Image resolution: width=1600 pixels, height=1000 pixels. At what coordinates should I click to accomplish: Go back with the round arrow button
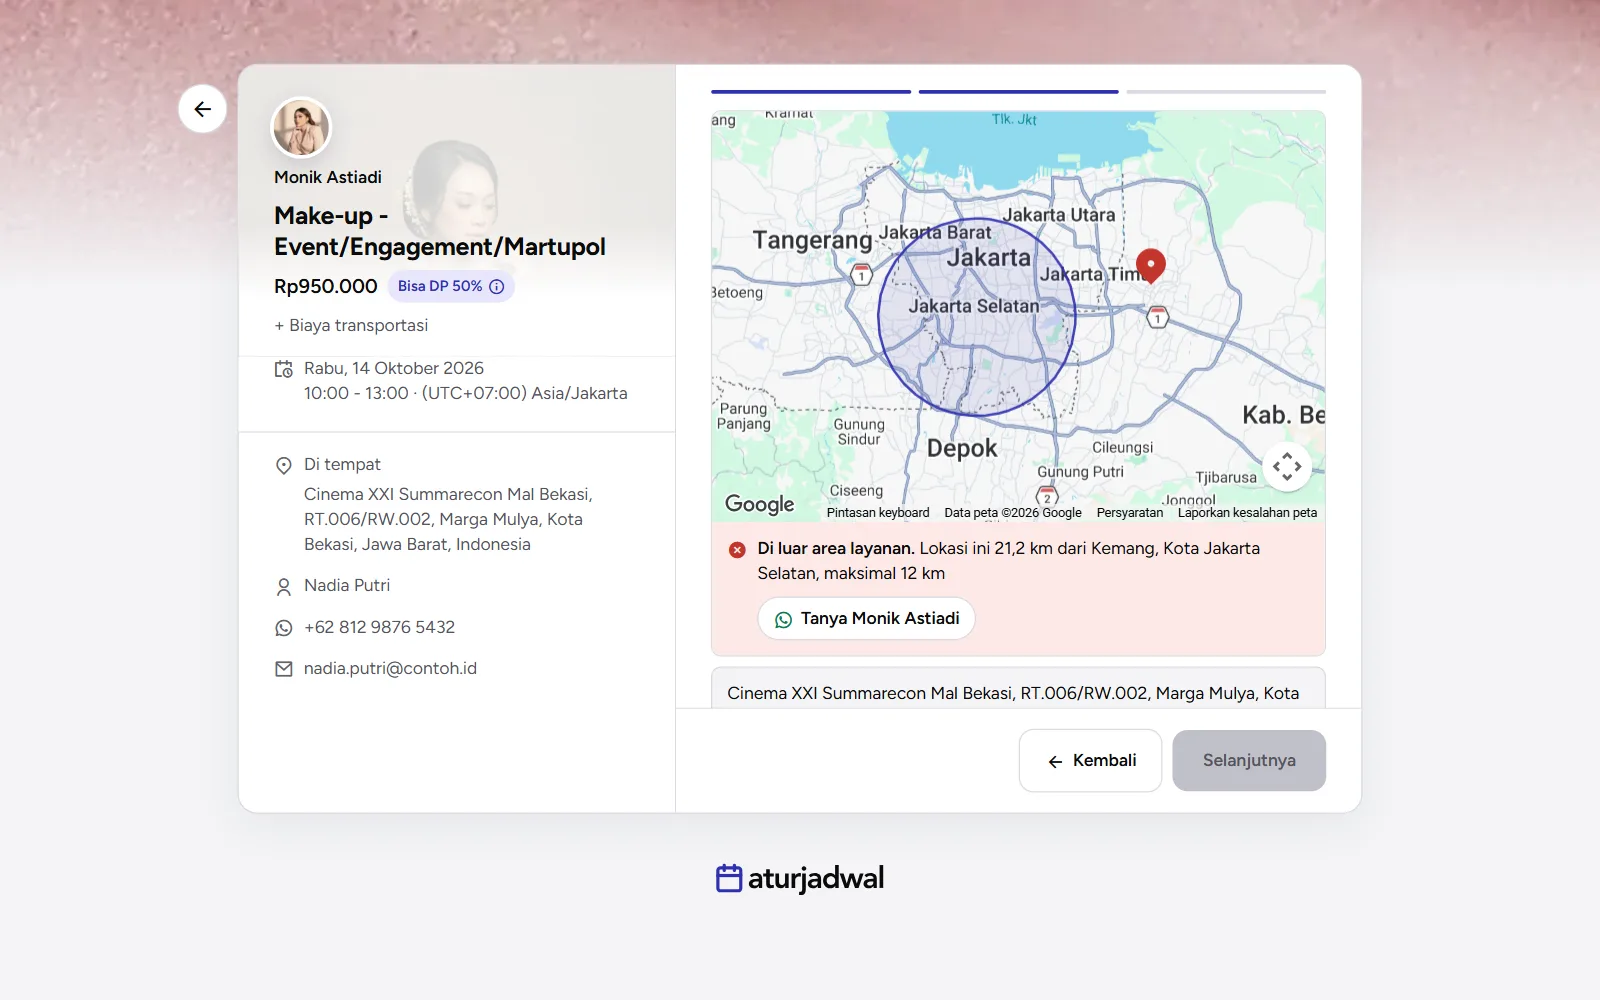tap(202, 109)
